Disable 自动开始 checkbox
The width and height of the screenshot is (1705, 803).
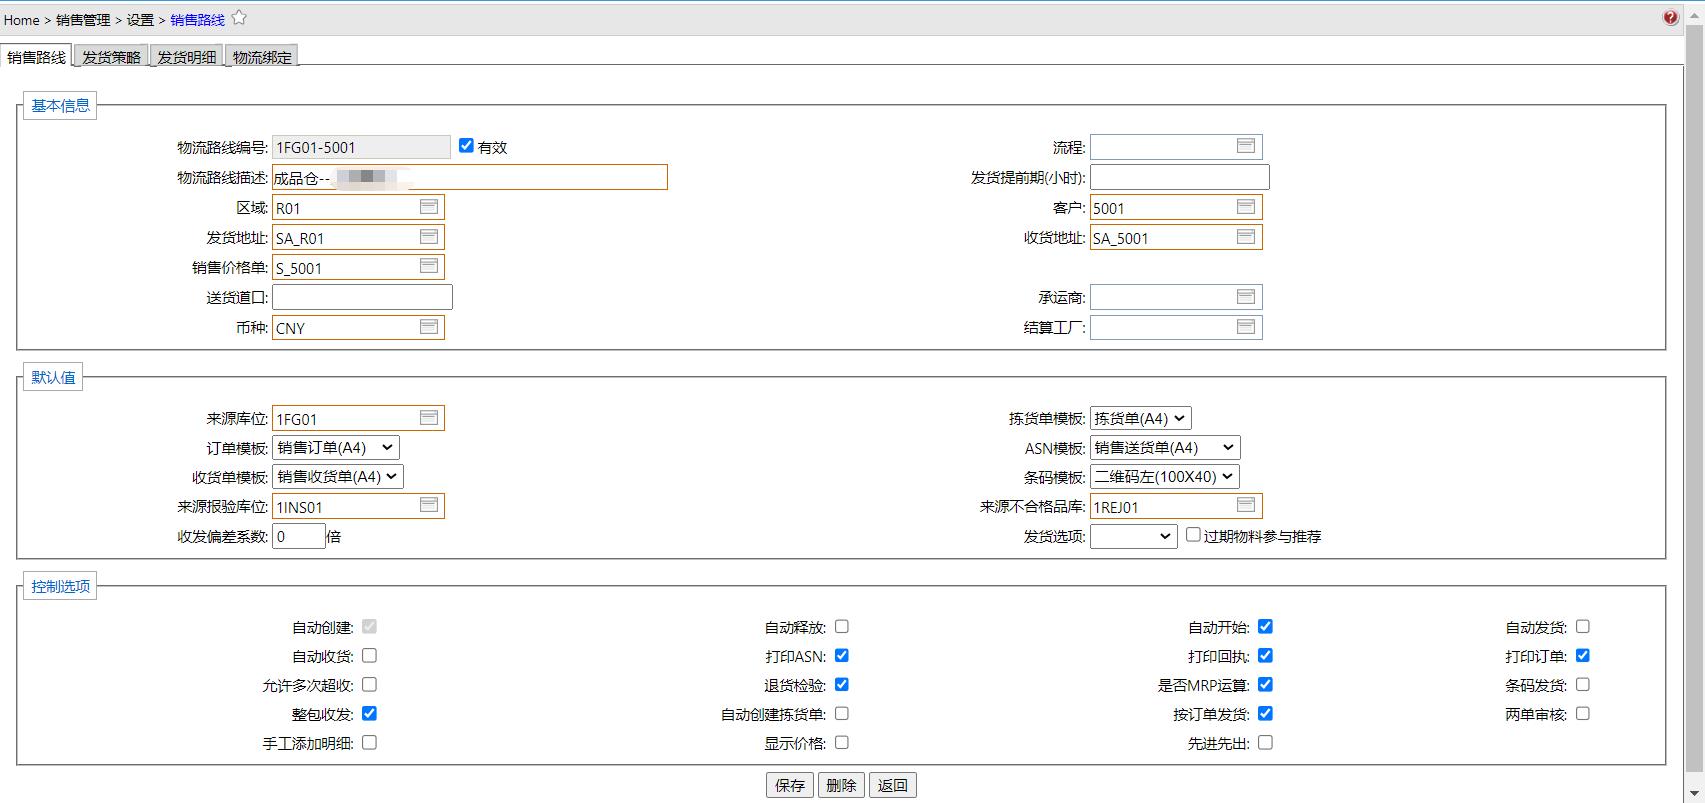[1265, 626]
